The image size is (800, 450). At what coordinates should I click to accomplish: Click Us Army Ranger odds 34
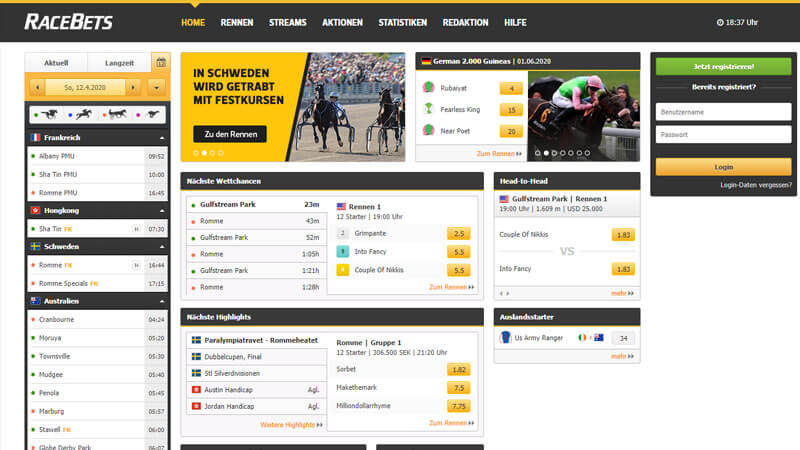pos(623,338)
